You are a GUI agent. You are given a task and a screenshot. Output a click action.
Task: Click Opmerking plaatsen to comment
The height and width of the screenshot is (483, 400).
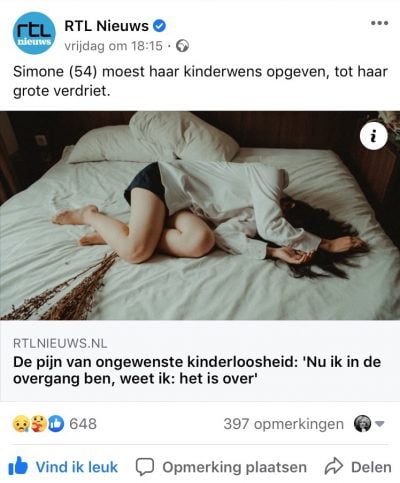(x=221, y=467)
